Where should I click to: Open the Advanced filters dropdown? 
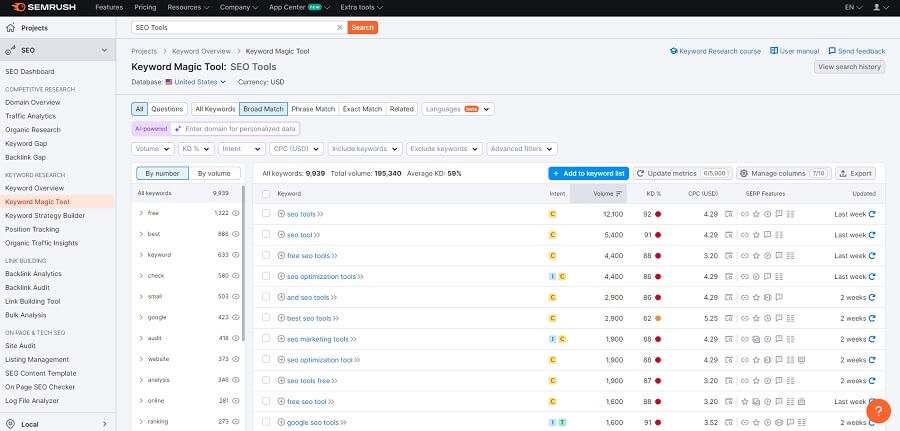(x=522, y=149)
